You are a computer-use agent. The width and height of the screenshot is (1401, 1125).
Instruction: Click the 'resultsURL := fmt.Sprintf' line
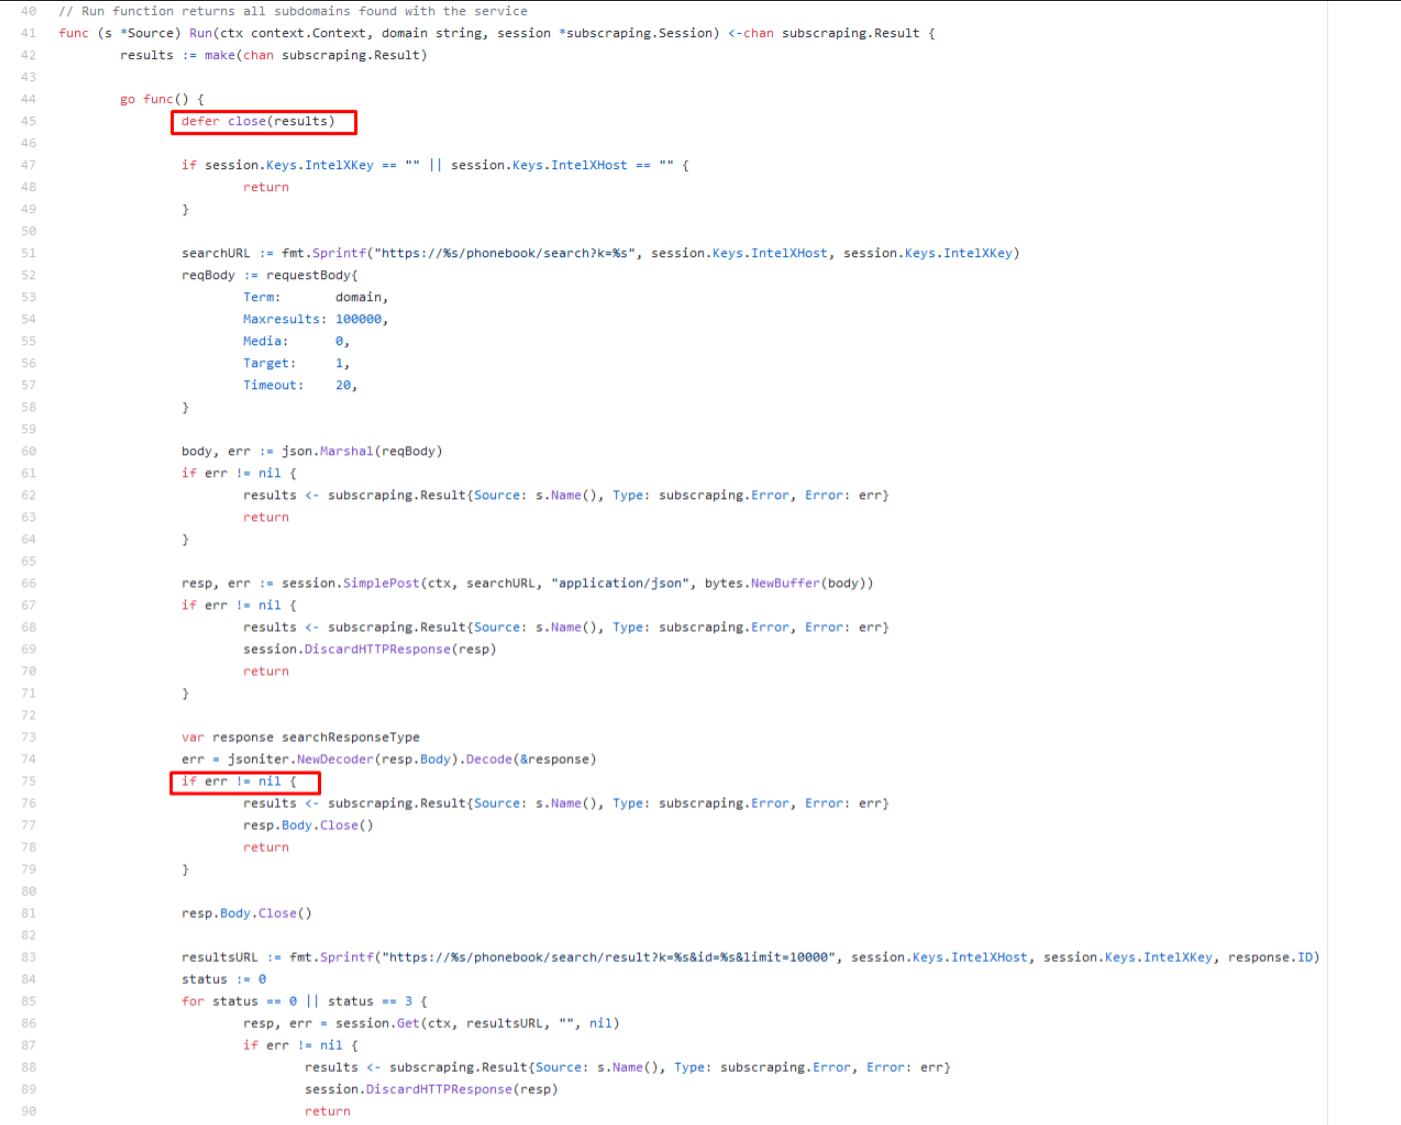(x=750, y=957)
